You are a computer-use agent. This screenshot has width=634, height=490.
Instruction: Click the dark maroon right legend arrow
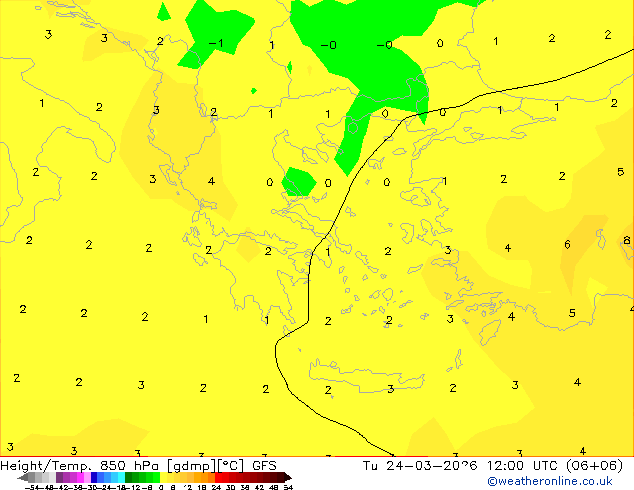[x=287, y=477]
